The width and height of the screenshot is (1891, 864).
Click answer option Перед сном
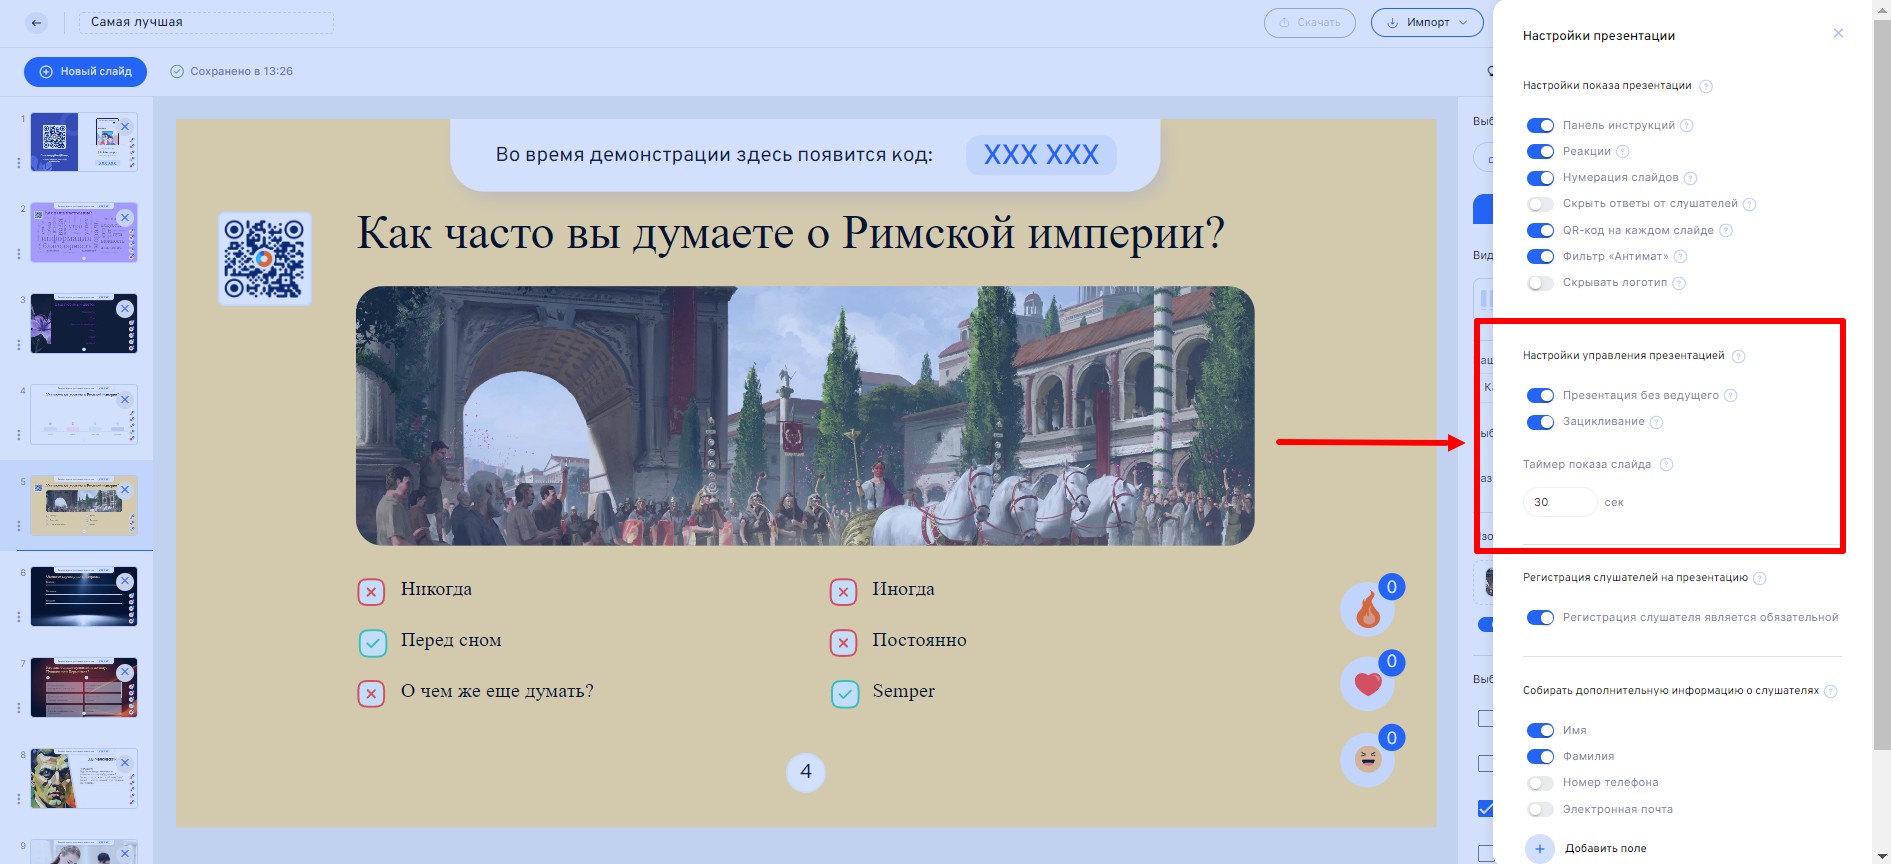pos(451,640)
